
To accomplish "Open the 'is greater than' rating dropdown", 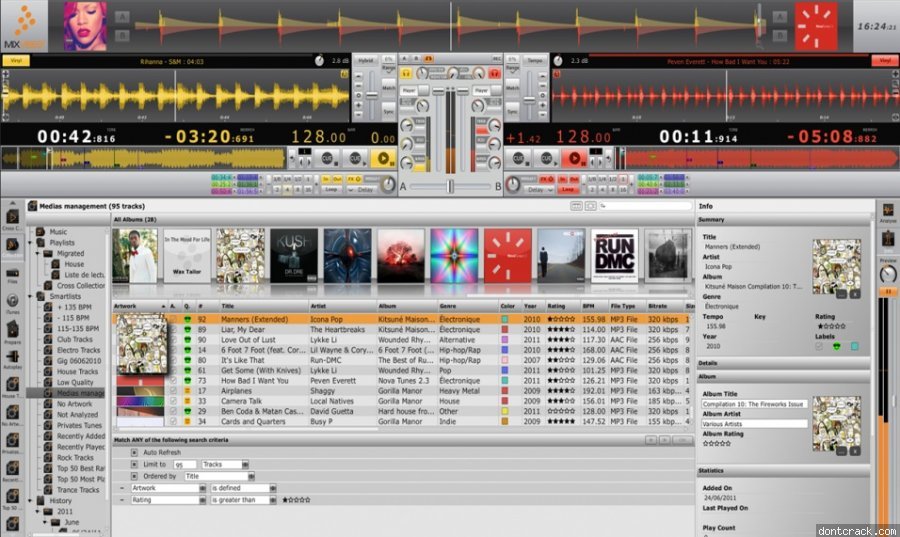I will (x=240, y=500).
